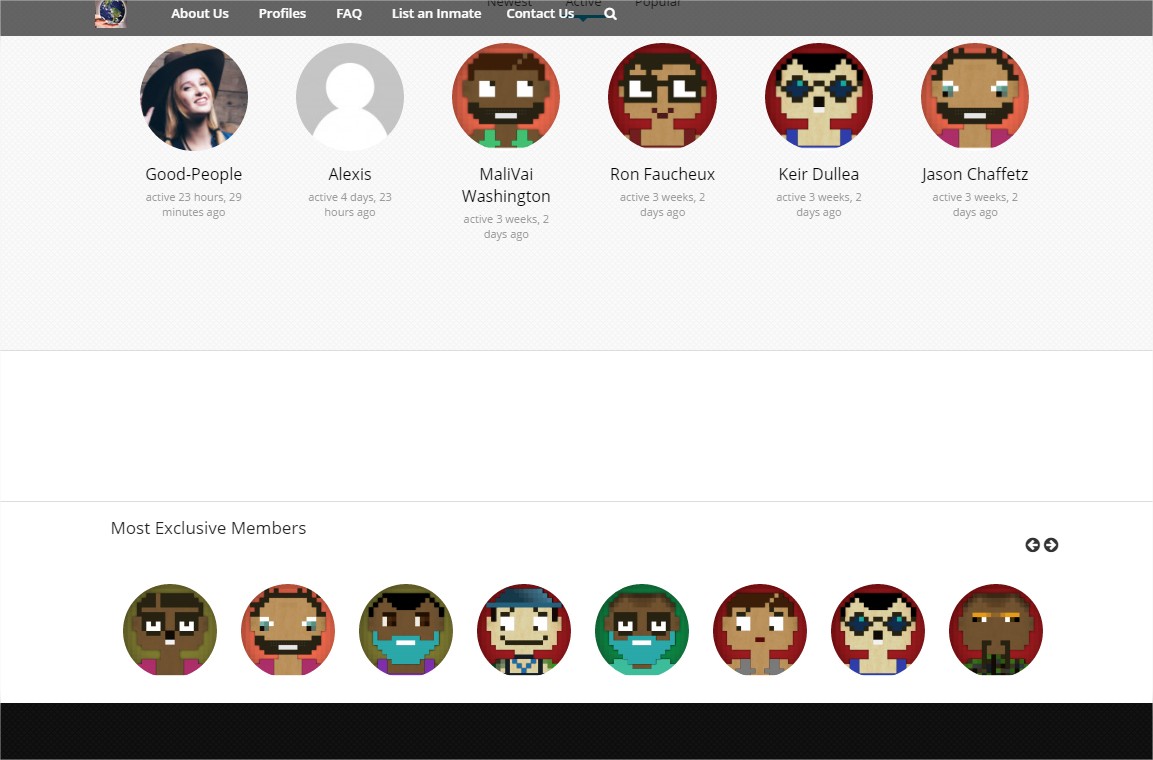Open Alexis default avatar
The image size is (1153, 760).
[x=350, y=96]
